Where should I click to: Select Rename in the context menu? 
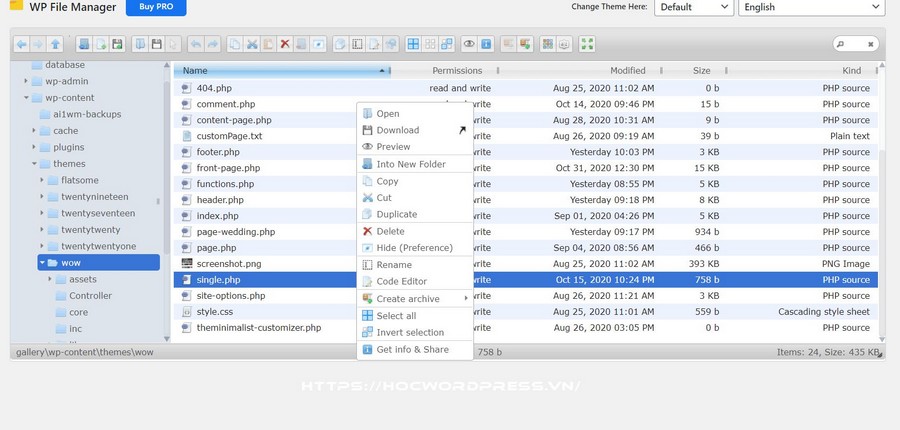coord(393,265)
